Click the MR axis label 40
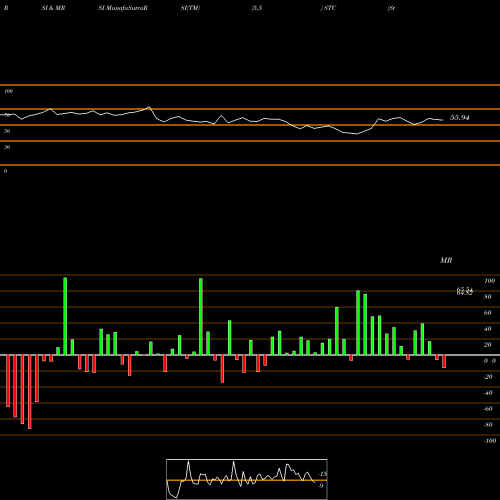The width and height of the screenshot is (500, 500). [488, 329]
